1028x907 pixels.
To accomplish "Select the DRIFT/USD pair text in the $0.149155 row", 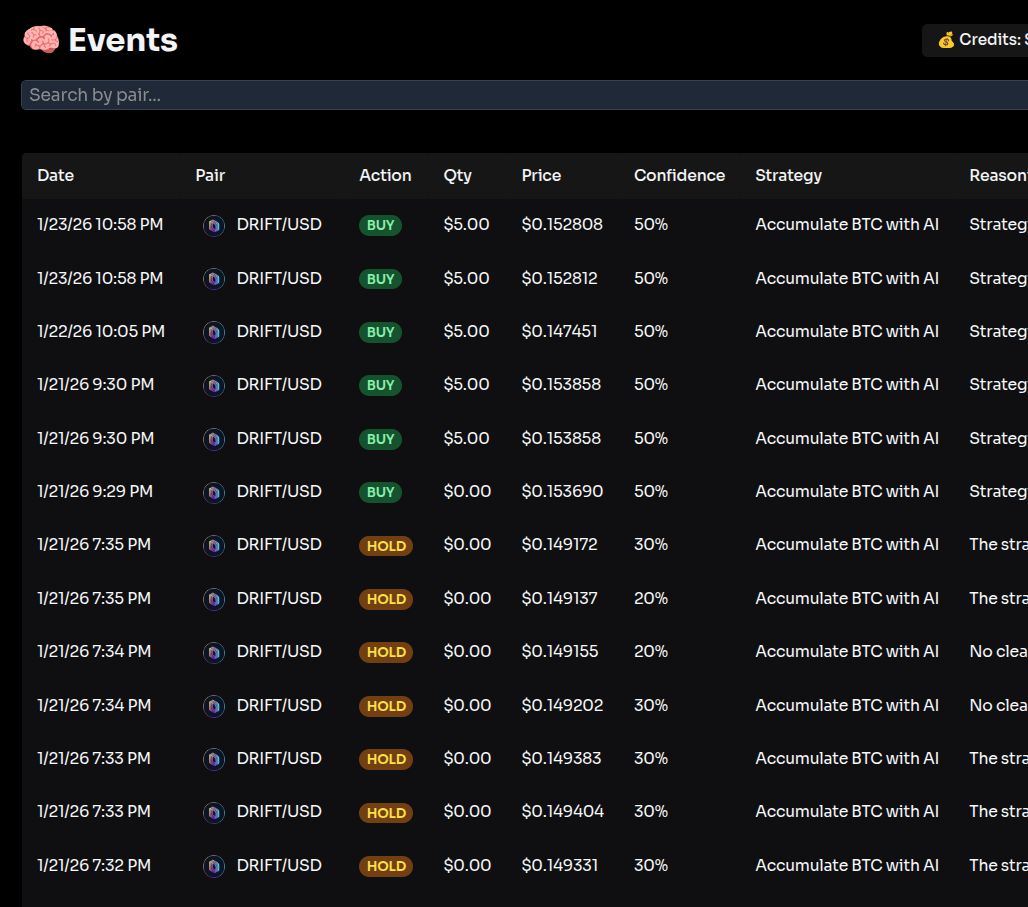I will click(279, 651).
